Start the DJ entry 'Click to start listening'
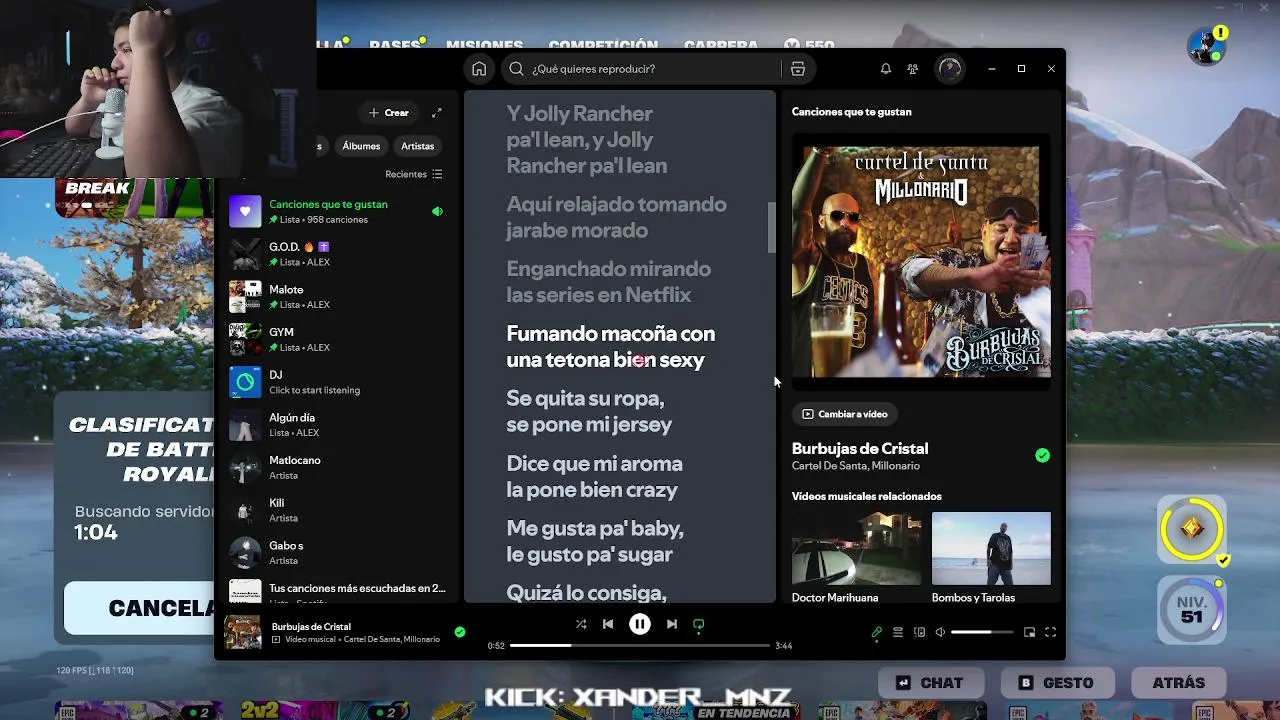 pos(337,382)
